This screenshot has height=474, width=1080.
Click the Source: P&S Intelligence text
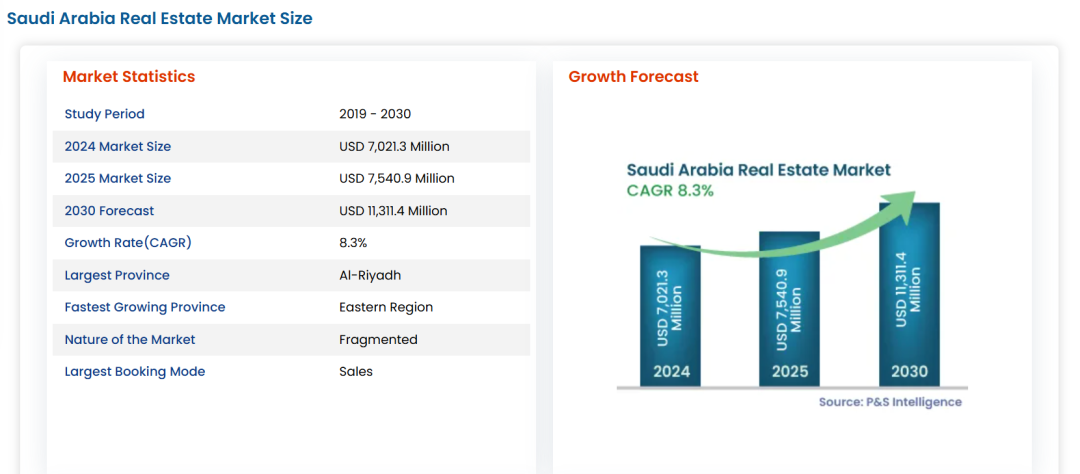point(890,402)
